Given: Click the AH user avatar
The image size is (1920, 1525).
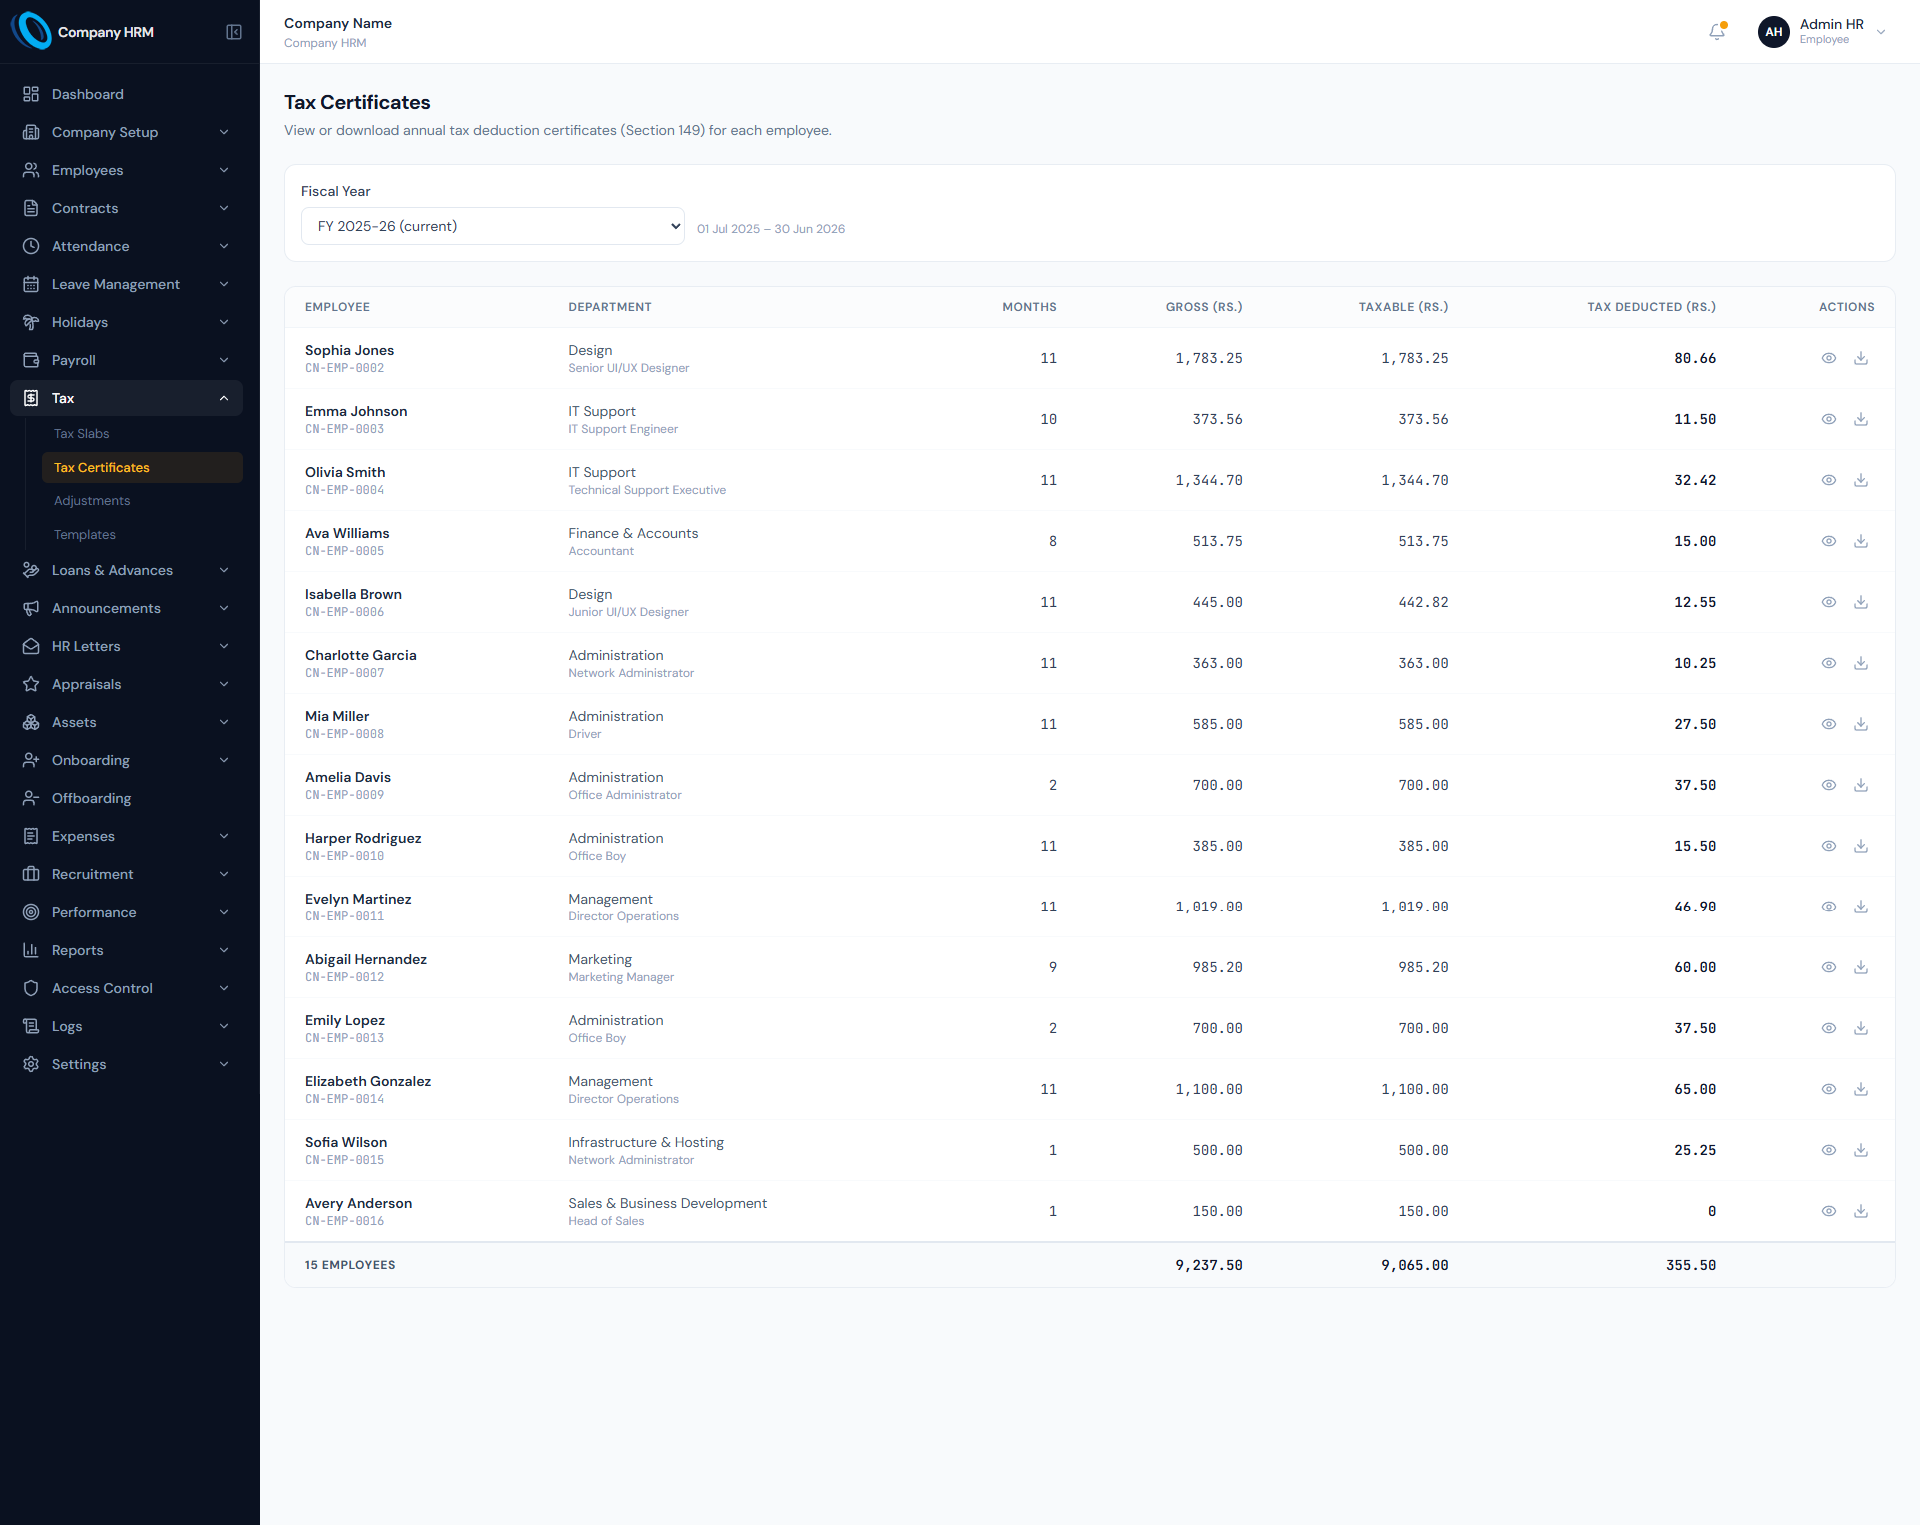Looking at the screenshot, I should (1773, 32).
